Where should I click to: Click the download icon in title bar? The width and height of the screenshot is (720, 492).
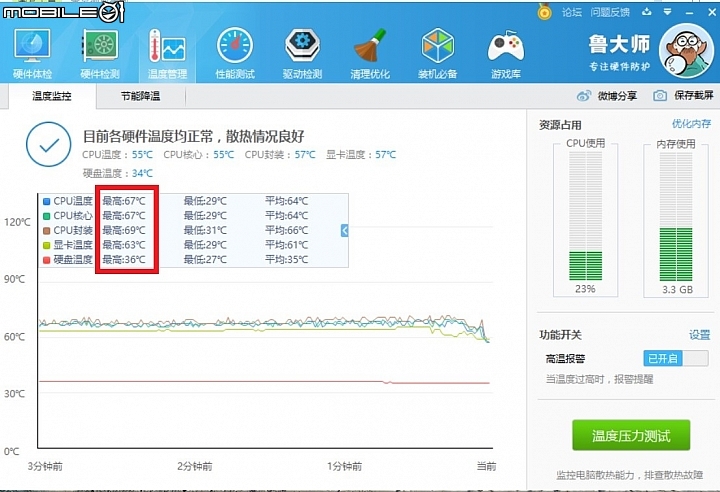(x=647, y=11)
